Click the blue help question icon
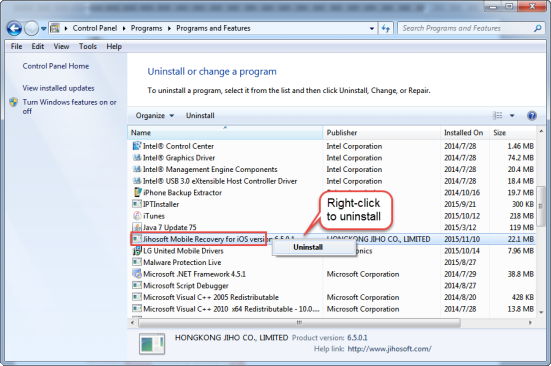Viewport: 551px width, 366px height. (x=532, y=116)
